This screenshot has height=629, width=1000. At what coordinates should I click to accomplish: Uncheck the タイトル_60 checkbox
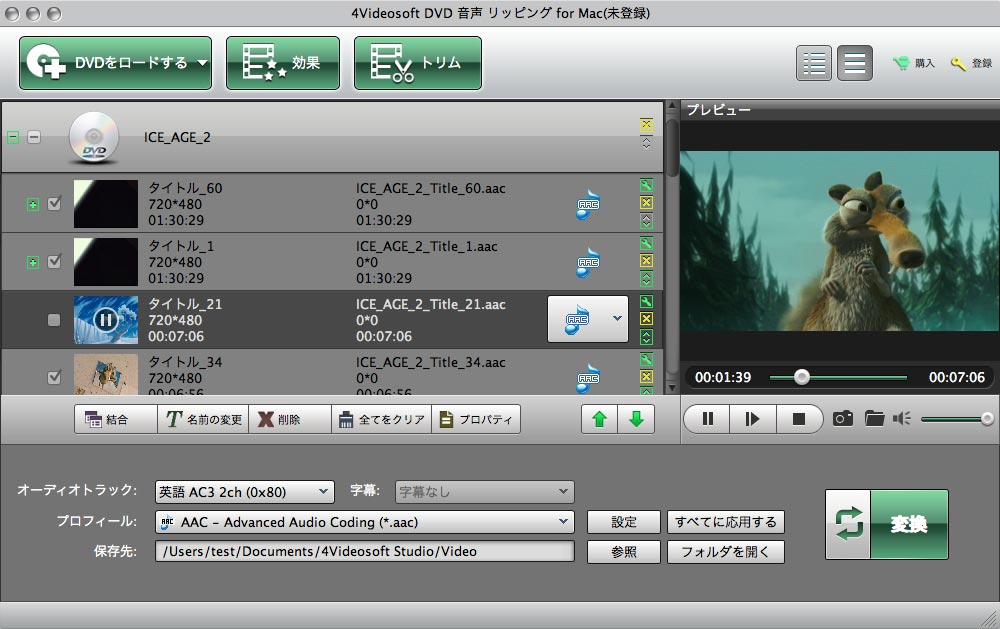(55, 204)
